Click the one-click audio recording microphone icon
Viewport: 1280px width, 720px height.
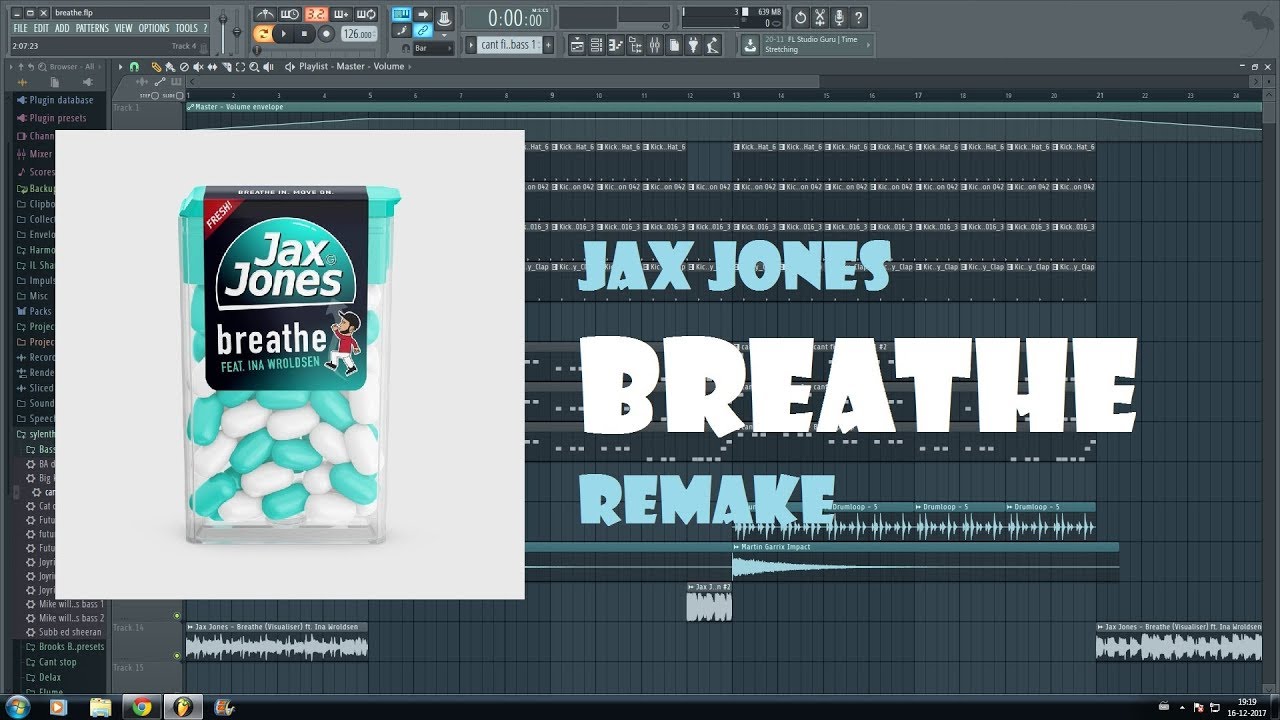tap(839, 18)
